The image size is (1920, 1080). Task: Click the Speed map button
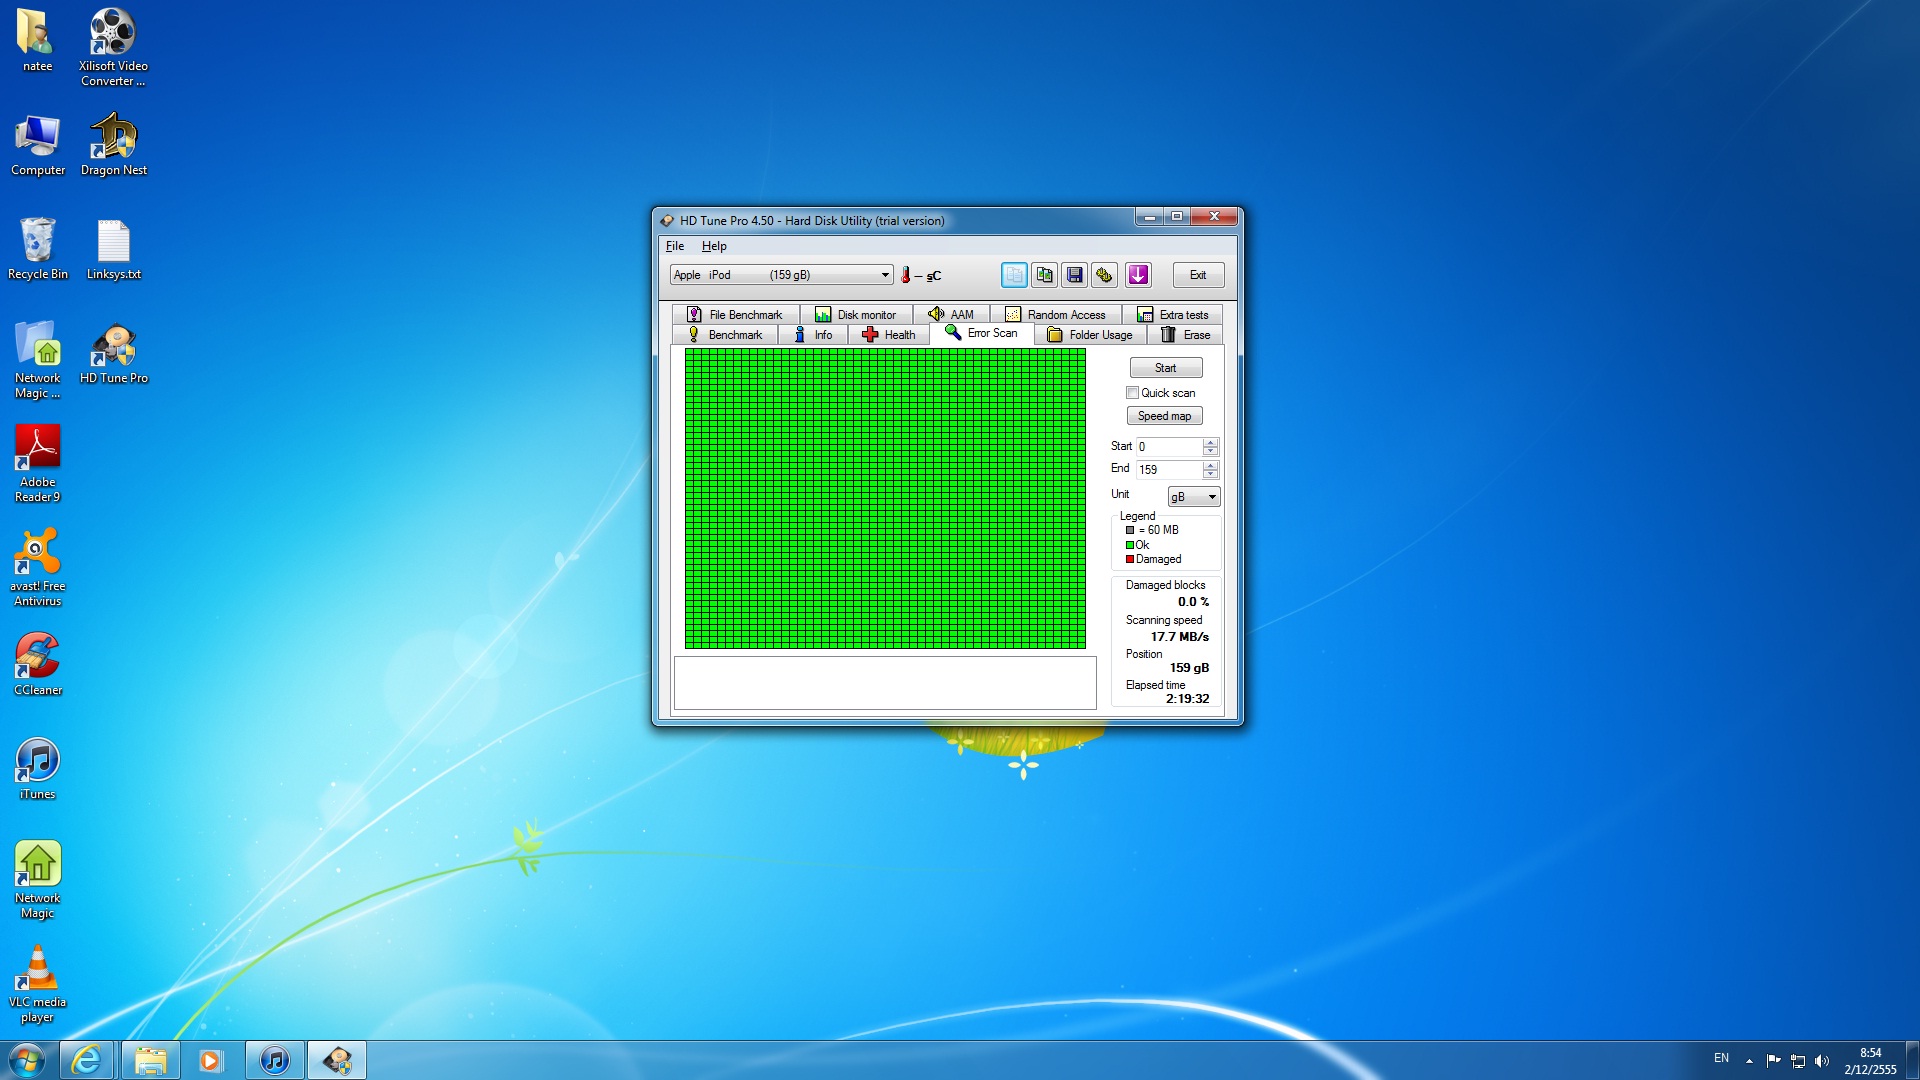click(x=1164, y=416)
